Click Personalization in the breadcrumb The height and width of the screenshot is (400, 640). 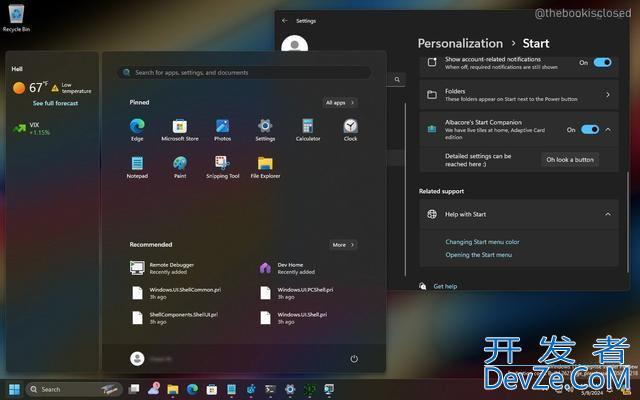(460, 43)
